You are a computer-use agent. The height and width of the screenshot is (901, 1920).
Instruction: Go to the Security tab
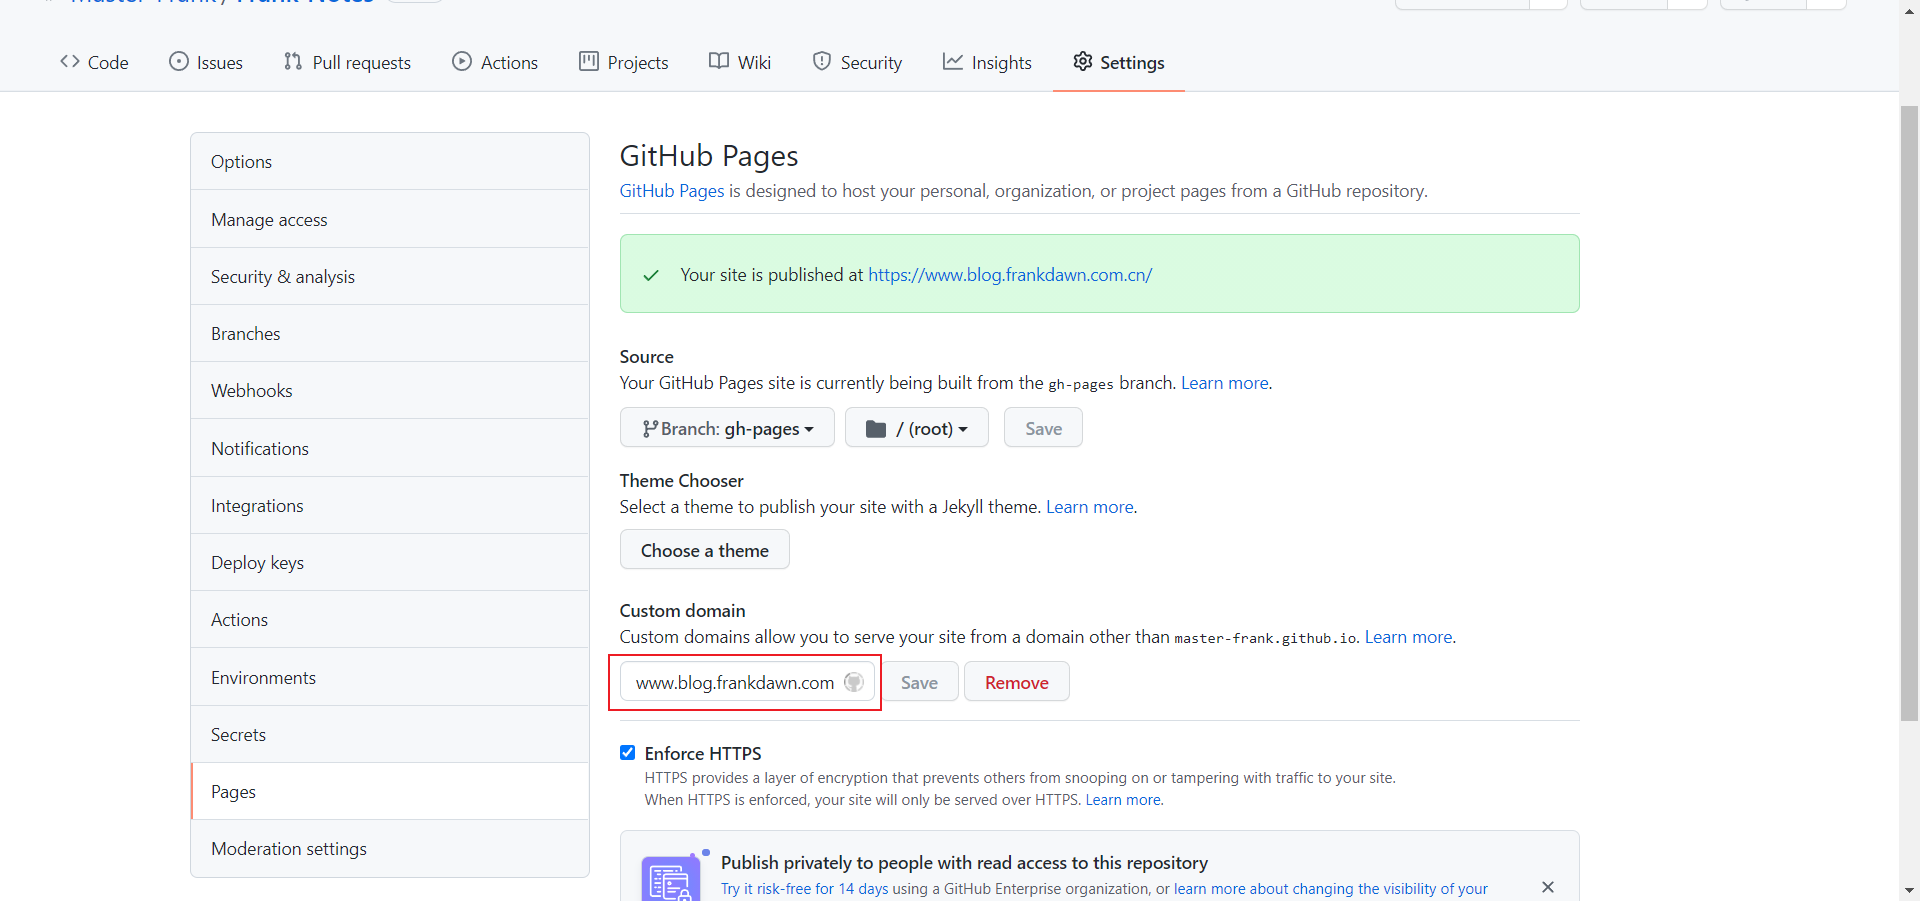(857, 62)
